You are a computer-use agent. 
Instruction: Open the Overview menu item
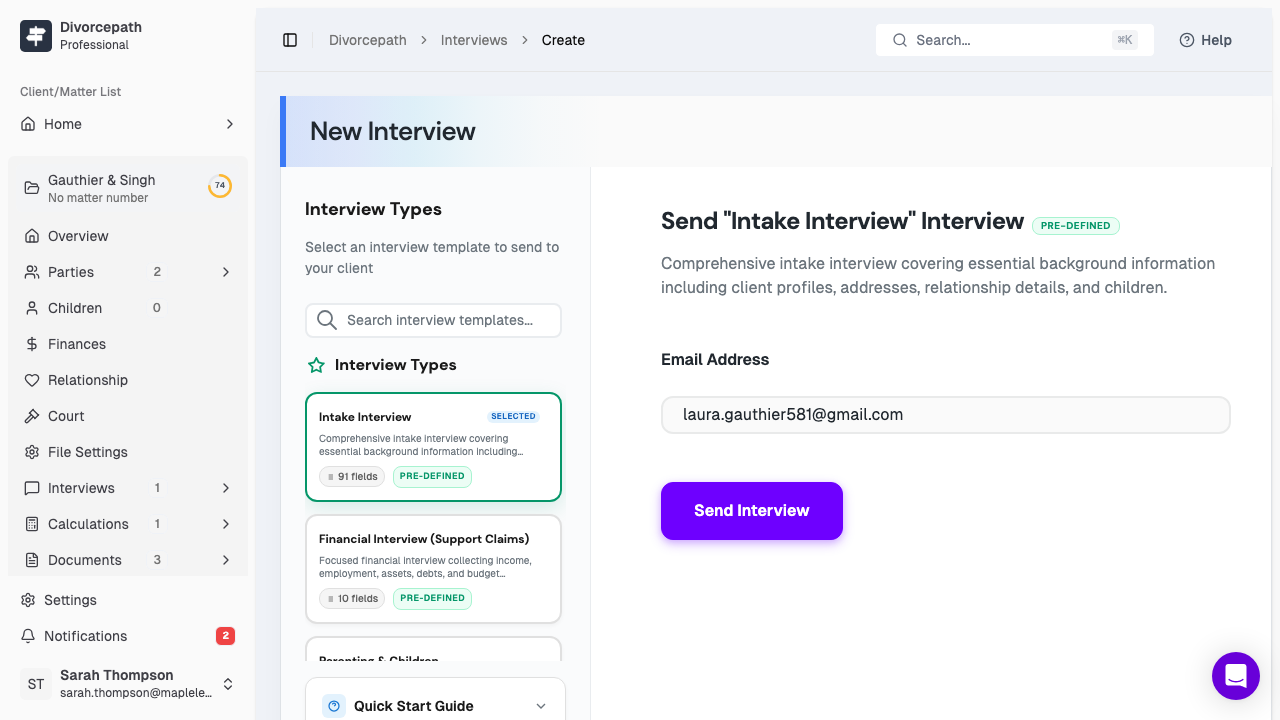coord(128,236)
